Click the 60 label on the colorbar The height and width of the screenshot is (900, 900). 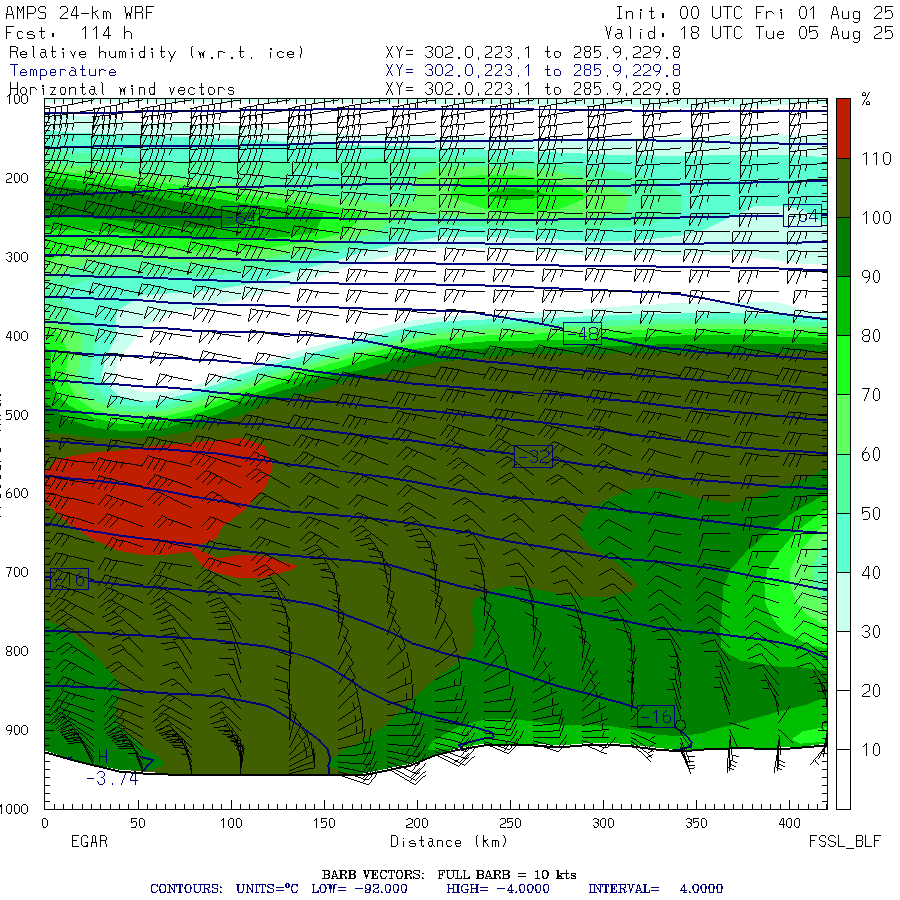871,455
